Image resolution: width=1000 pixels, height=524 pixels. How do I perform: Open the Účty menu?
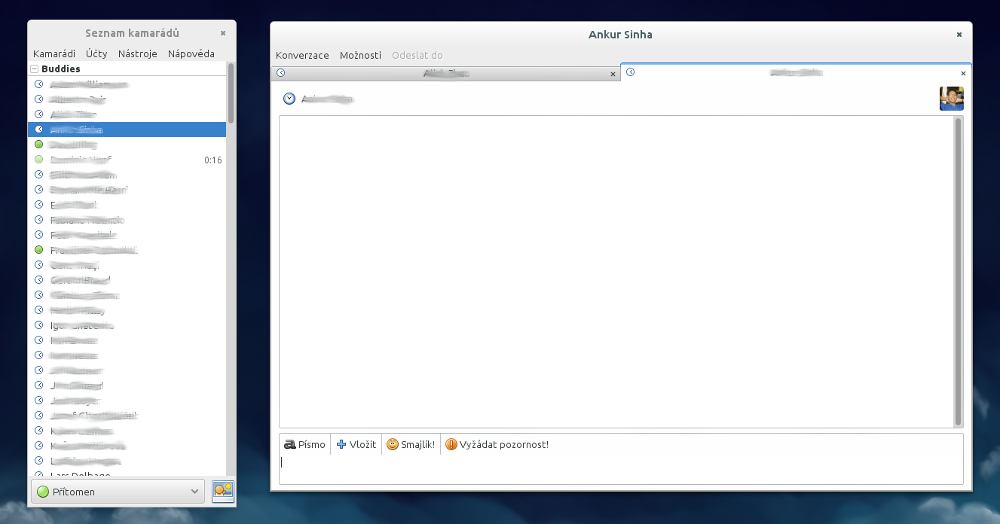pos(97,53)
